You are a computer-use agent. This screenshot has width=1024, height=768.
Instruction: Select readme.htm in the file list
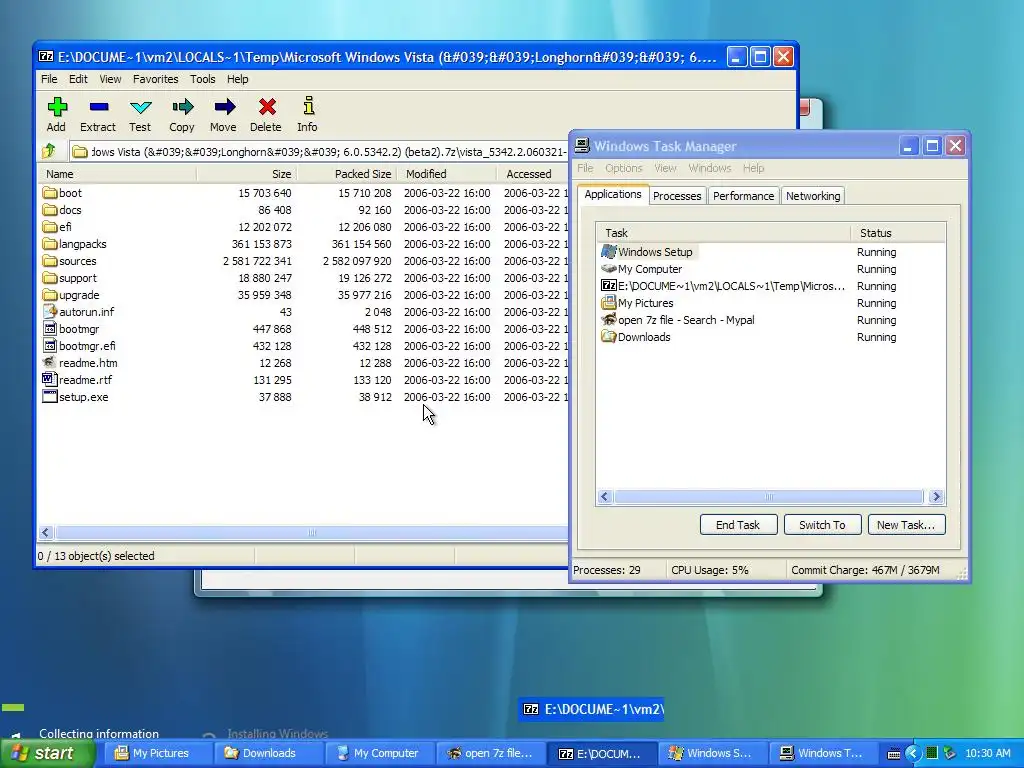tap(80, 362)
